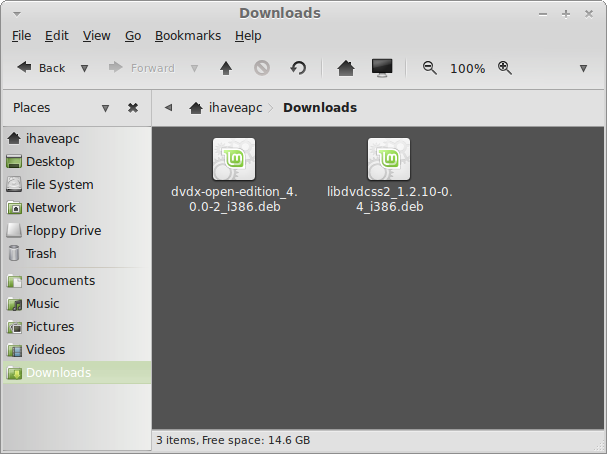The height and width of the screenshot is (454, 607).
Task: Go up to the parent folder
Action: click(x=226, y=69)
